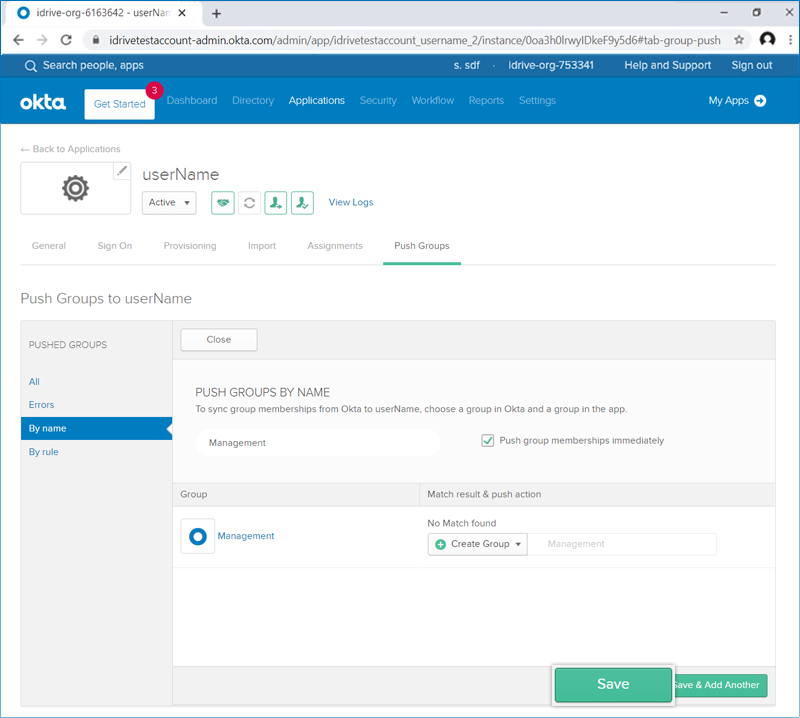
Task: Click Sign out link
Action: pyautogui.click(x=752, y=65)
